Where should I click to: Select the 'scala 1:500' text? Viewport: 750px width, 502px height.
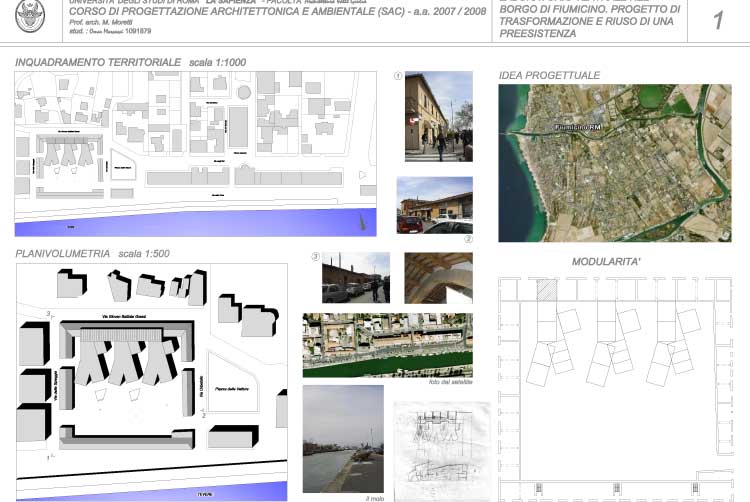[x=144, y=253]
